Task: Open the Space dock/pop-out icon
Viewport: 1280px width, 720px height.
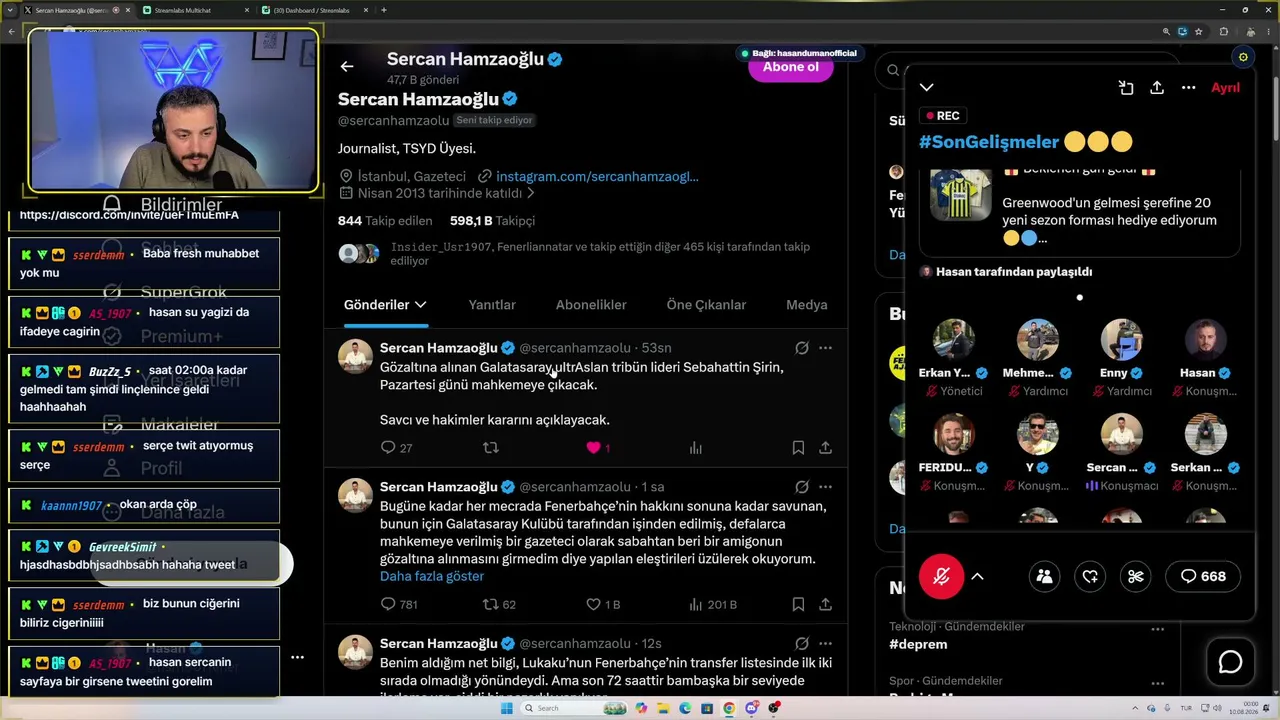Action: coord(1126,88)
